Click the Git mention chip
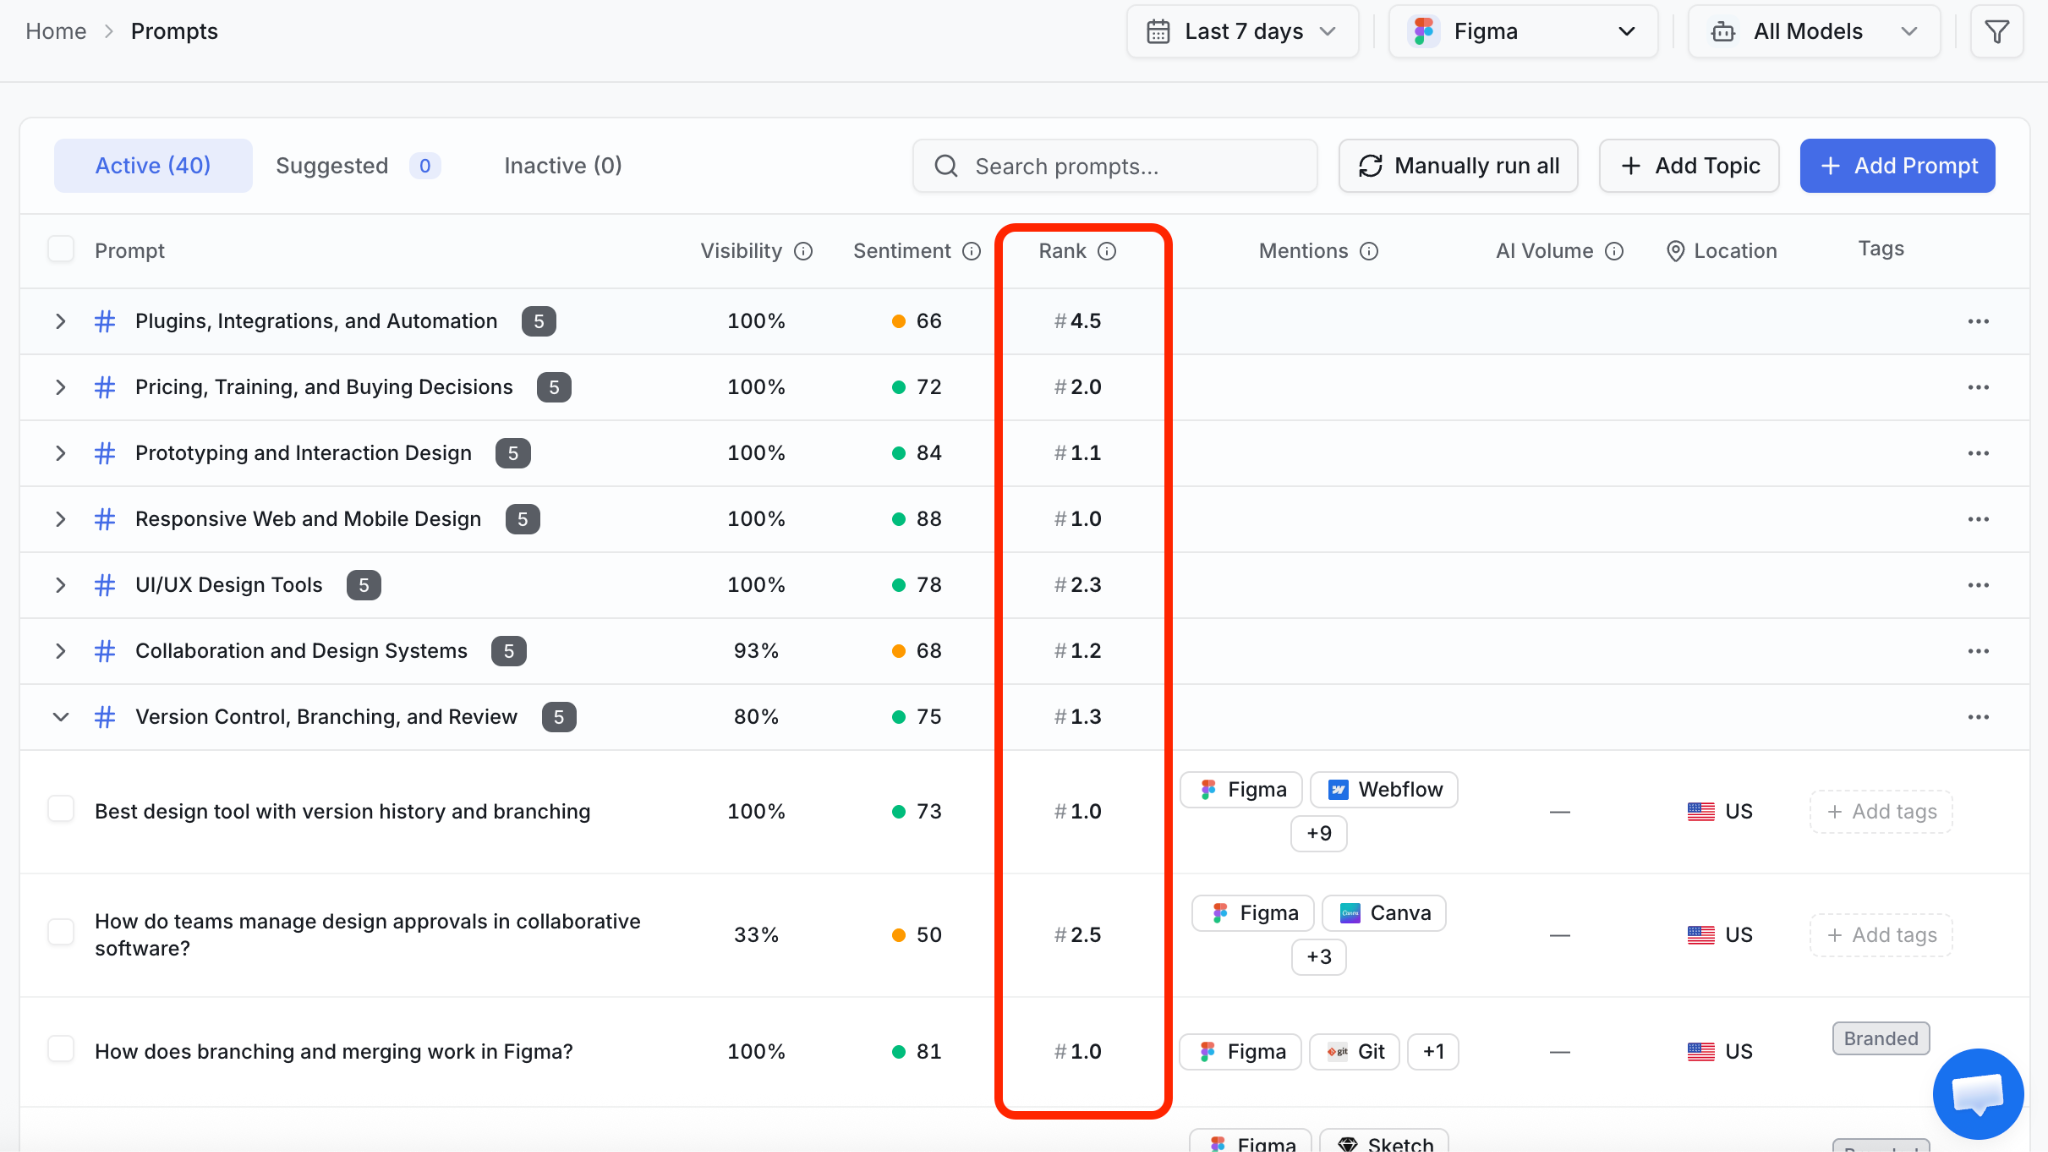 click(x=1355, y=1052)
